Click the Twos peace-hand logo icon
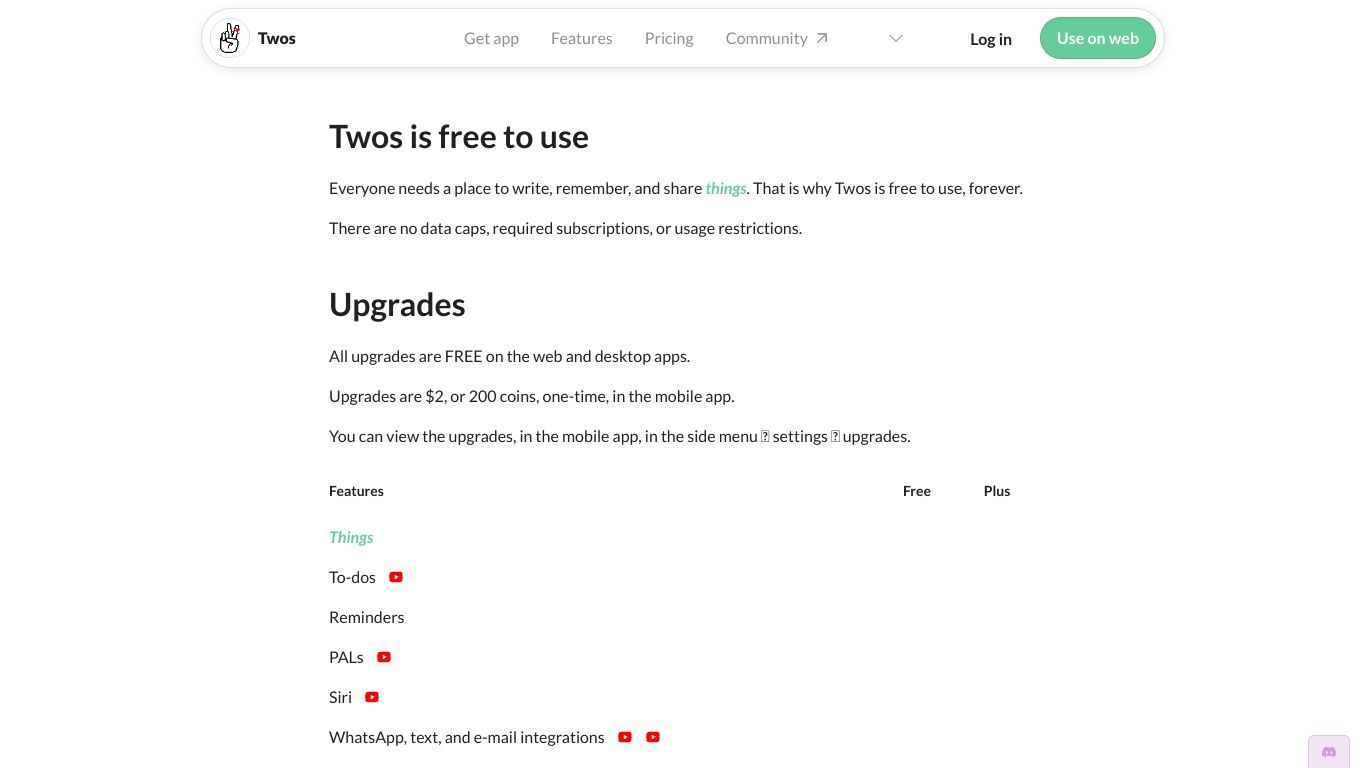This screenshot has width=1366, height=768. (230, 39)
